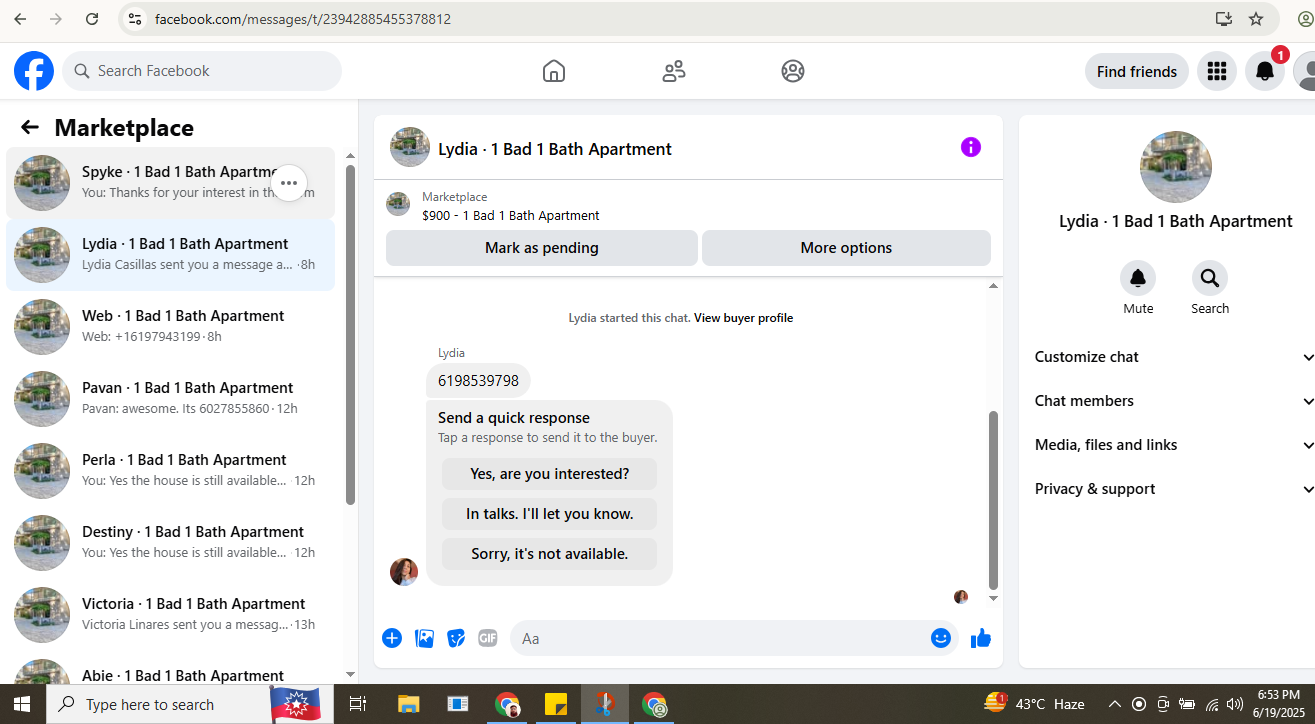Viewport: 1315px width, 724px height.
Task: Attach a photo with the image icon
Action: [424, 638]
